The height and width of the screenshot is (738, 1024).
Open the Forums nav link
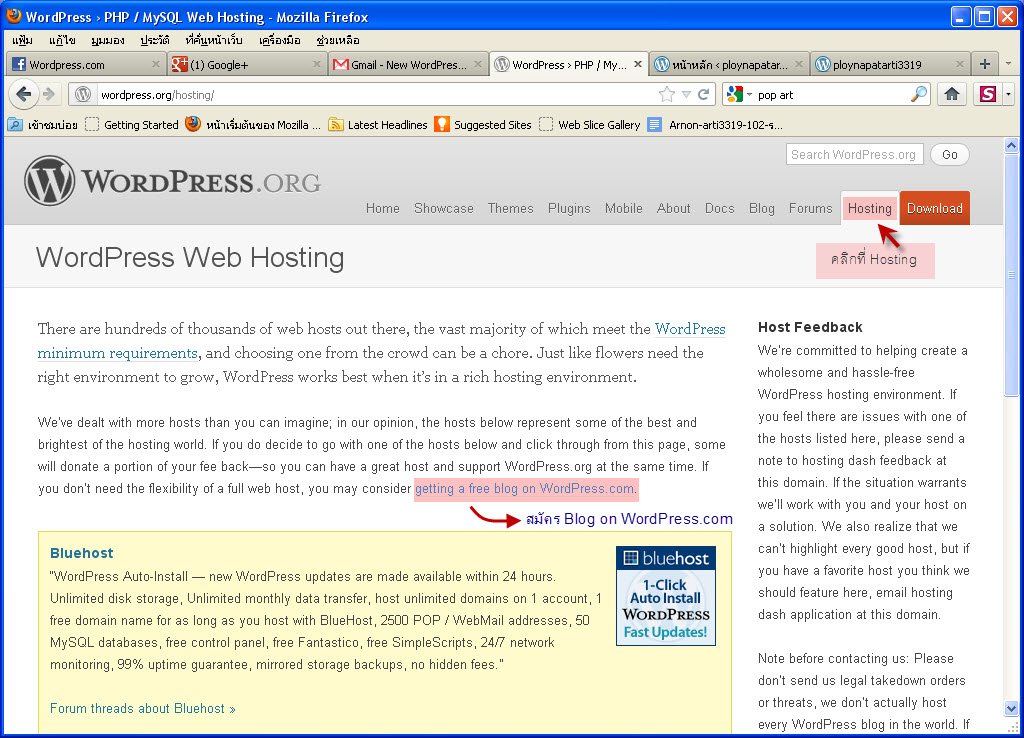(810, 208)
